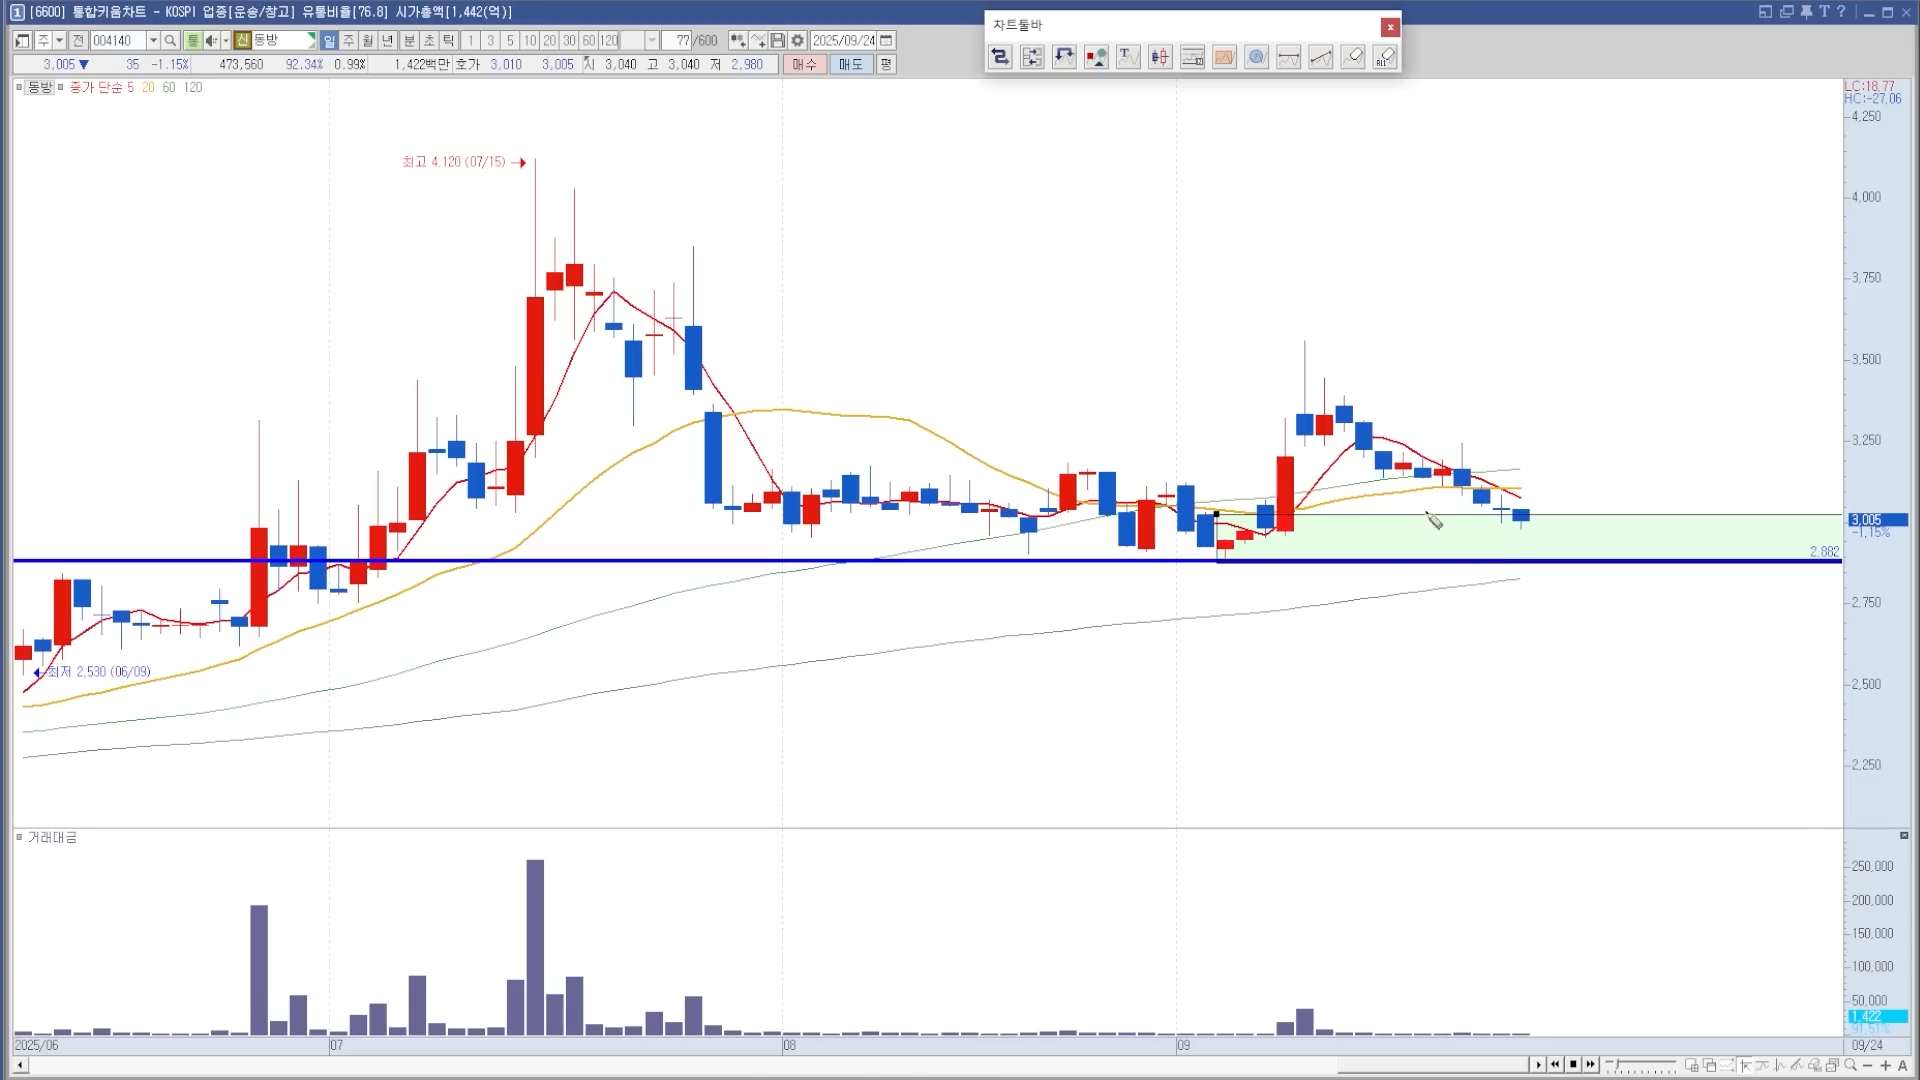Toggle the daily (일) period button
1920x1080 pixels.
tap(329, 40)
